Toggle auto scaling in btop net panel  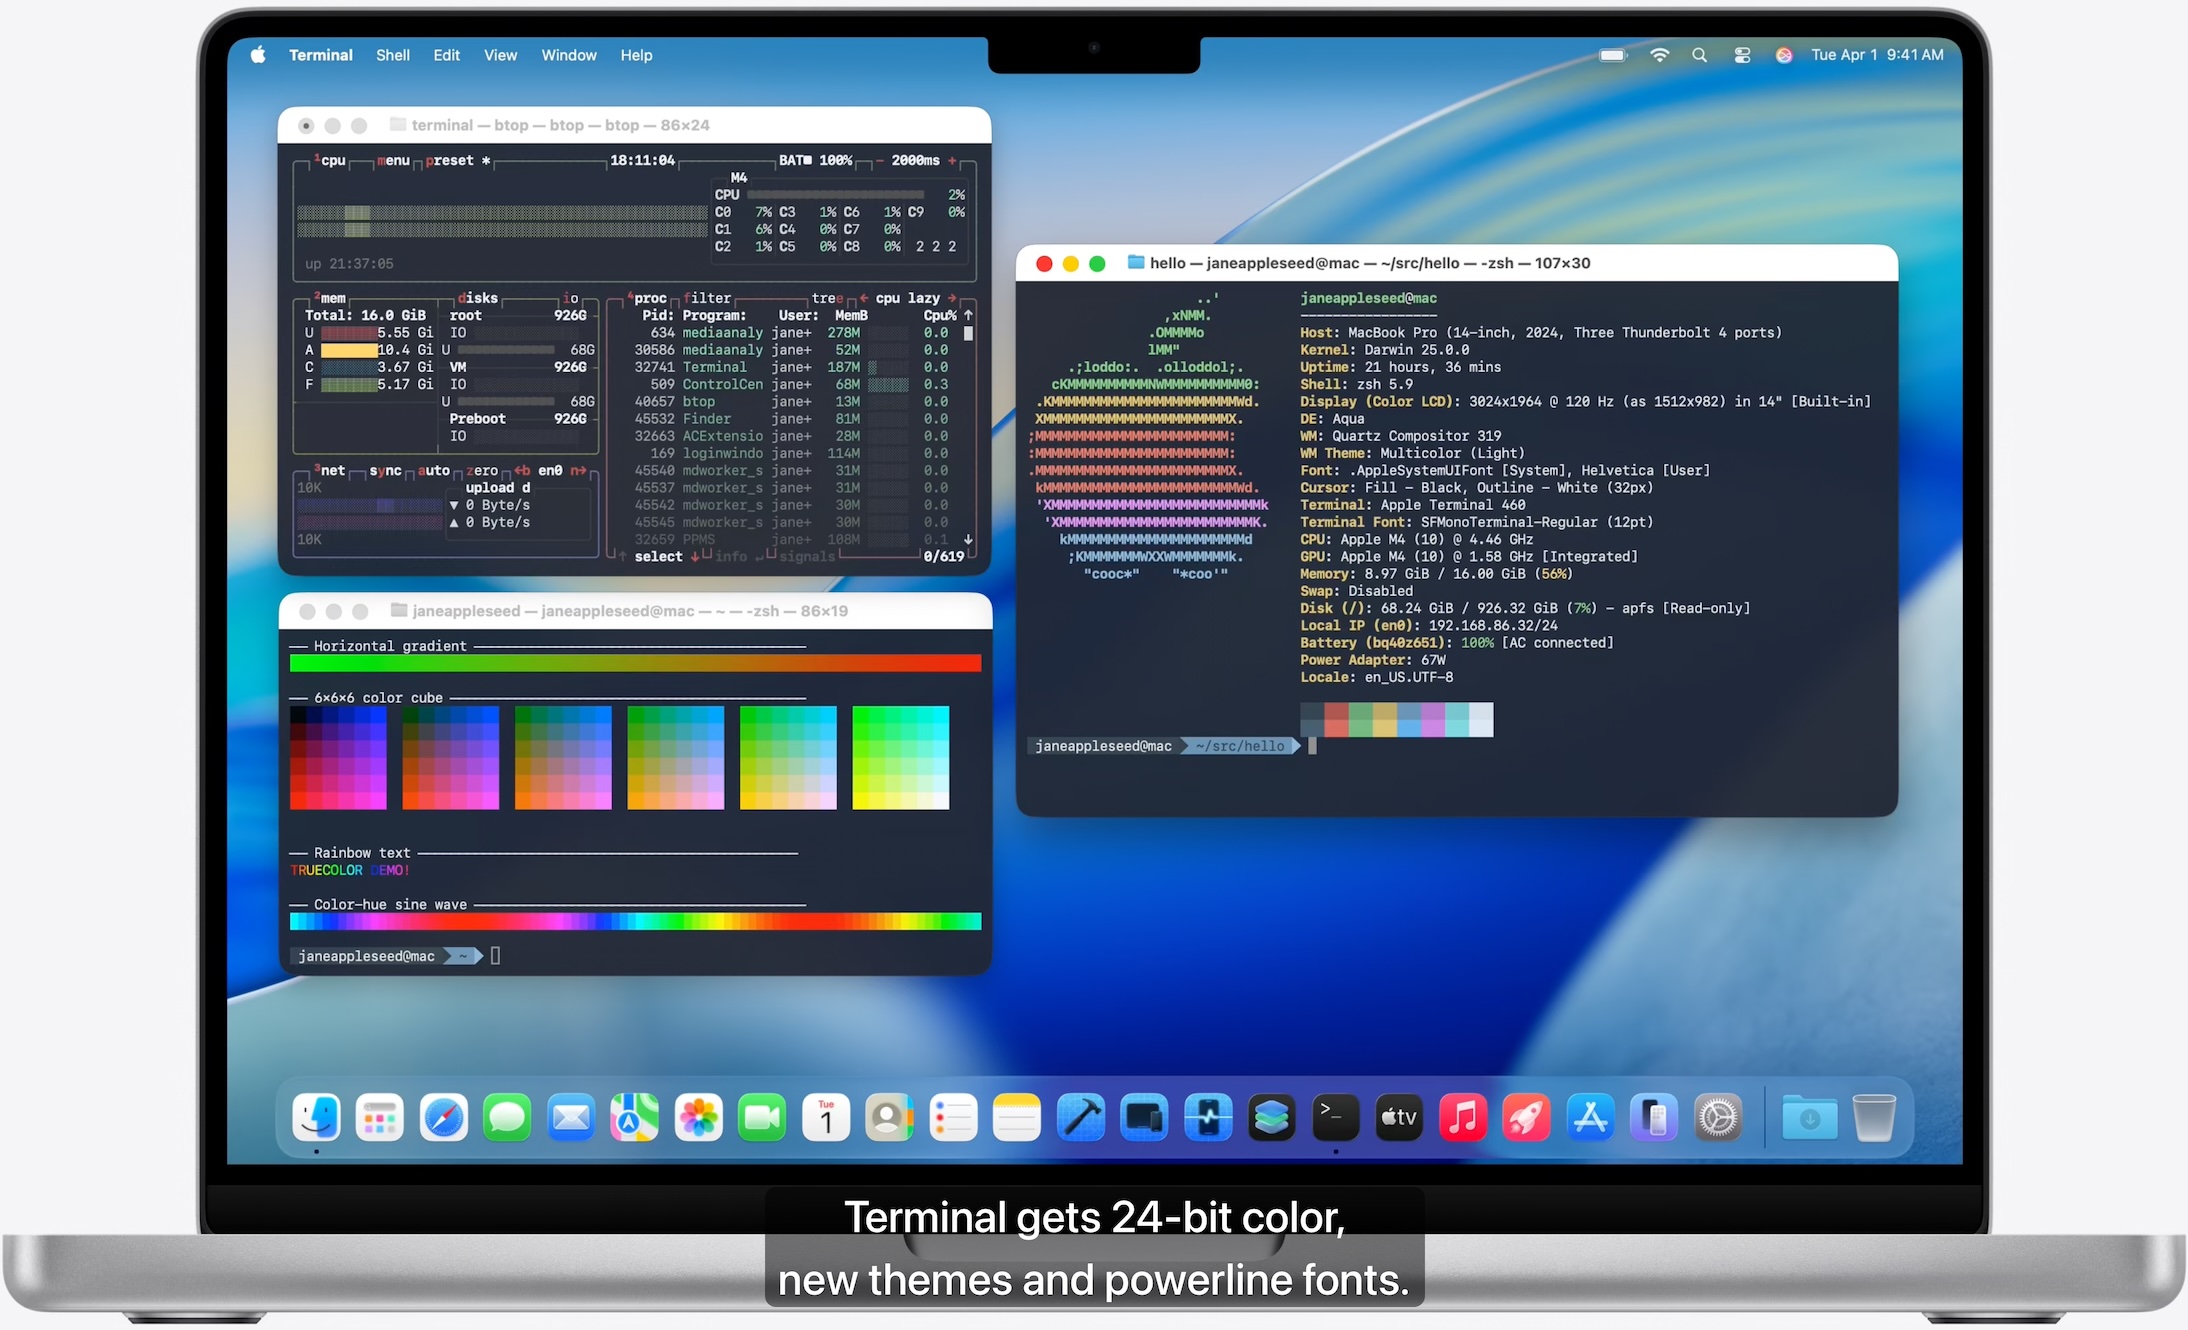(x=434, y=470)
